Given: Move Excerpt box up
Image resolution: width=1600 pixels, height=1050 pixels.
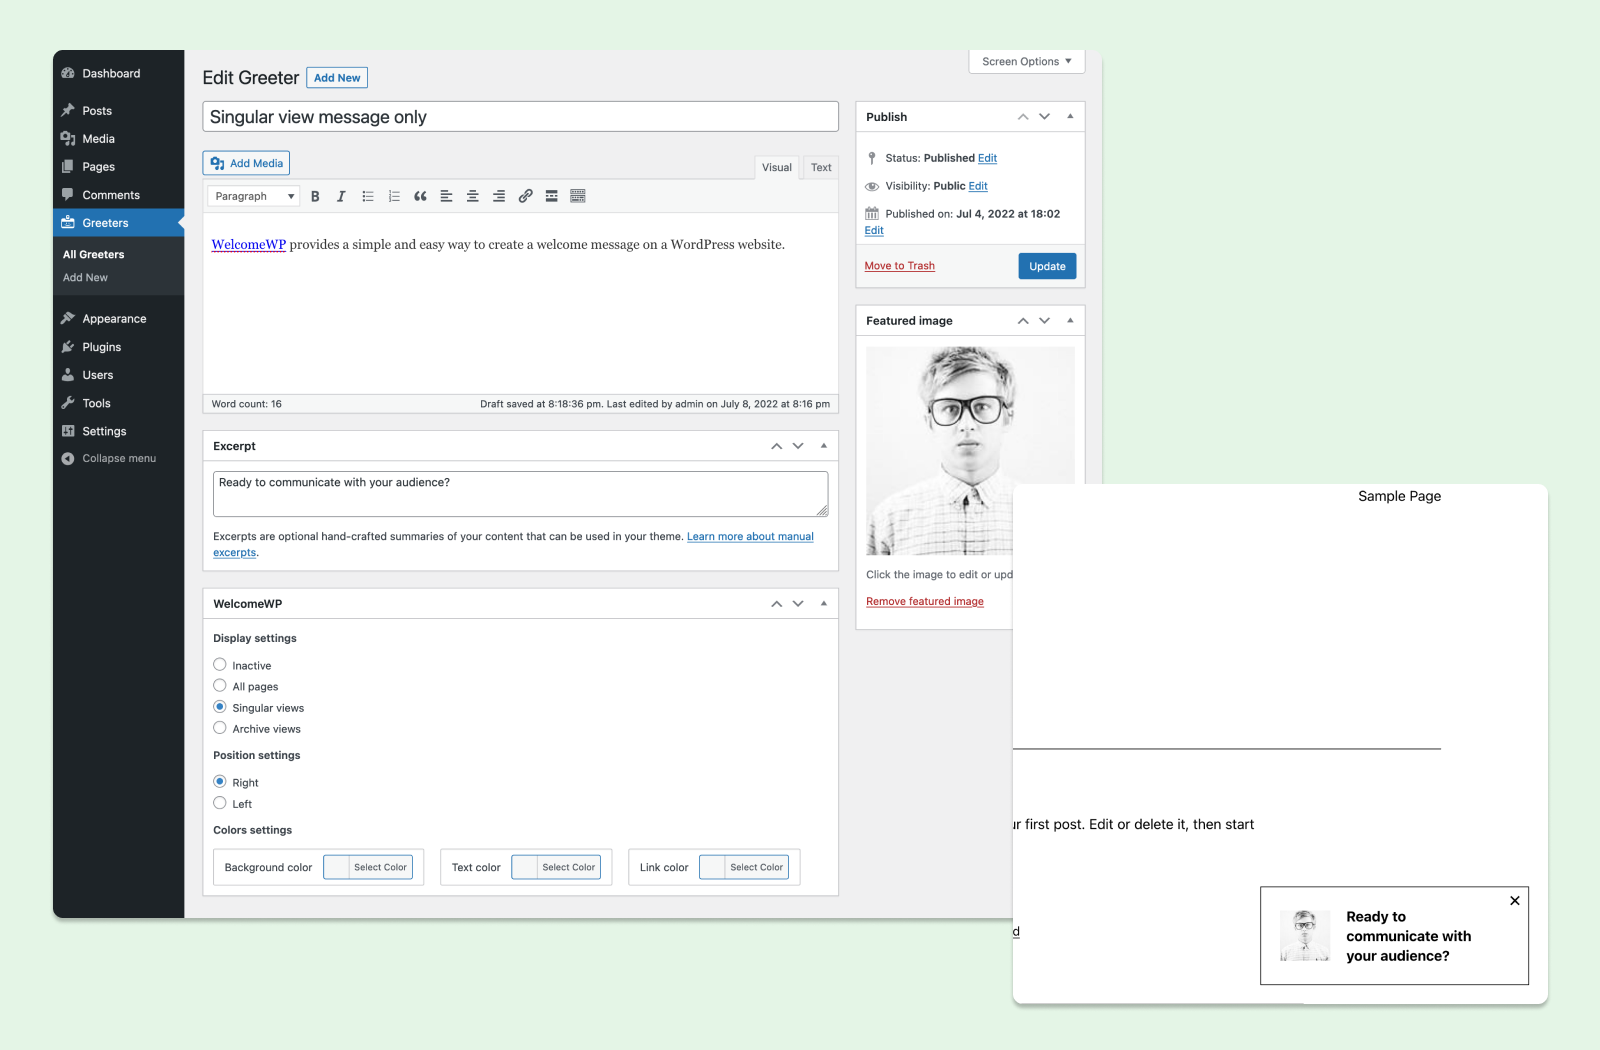Looking at the screenshot, I should pos(776,446).
